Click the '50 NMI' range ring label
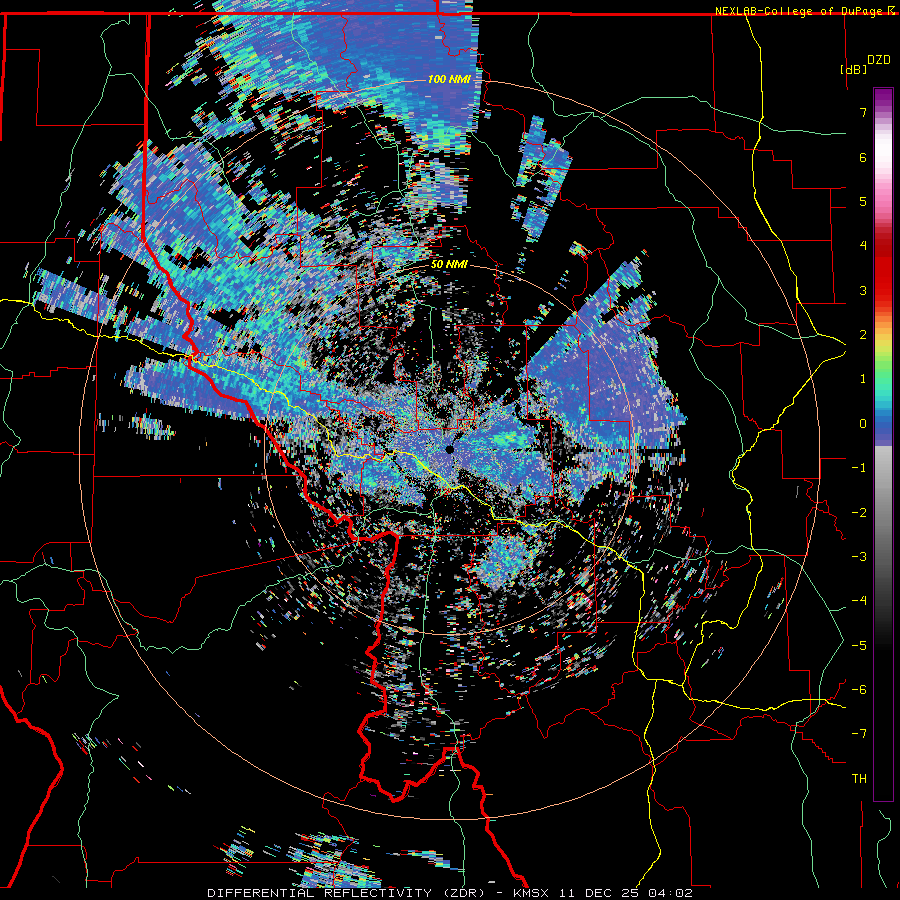 [449, 265]
